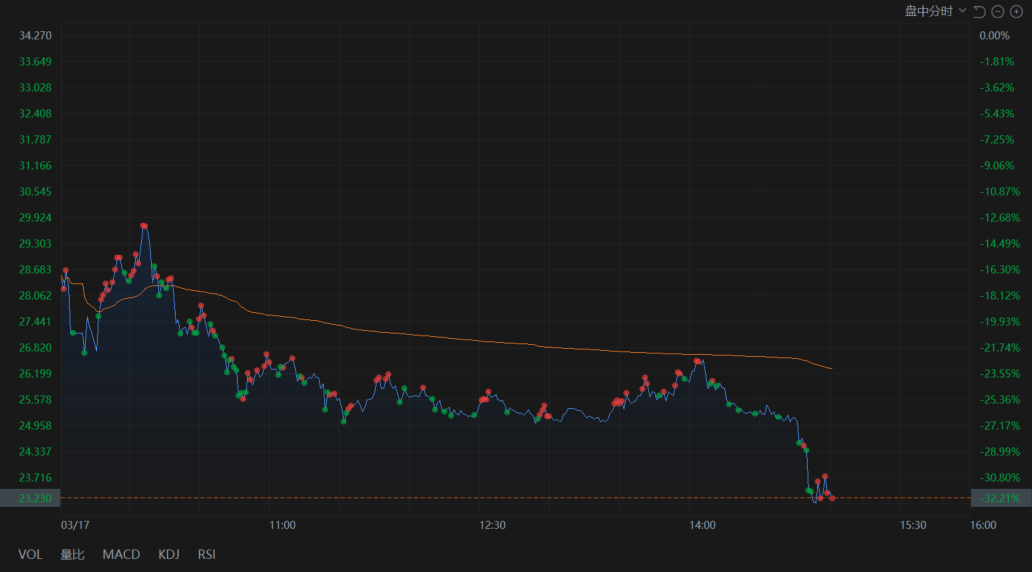The width and height of the screenshot is (1032, 572).
Task: Click the highlighted -32.21% change label
Action: click(x=999, y=498)
